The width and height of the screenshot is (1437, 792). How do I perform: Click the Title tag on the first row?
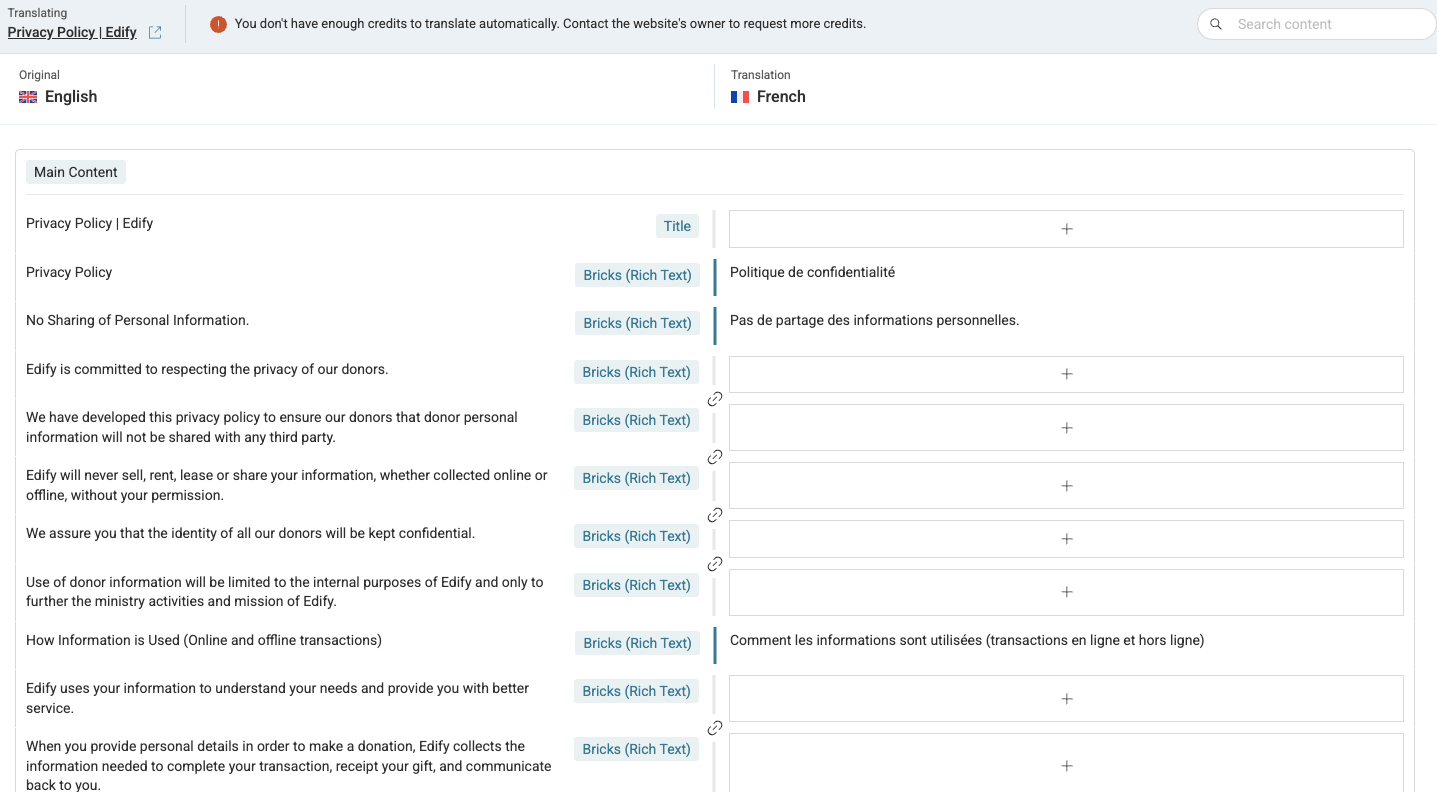pyautogui.click(x=677, y=226)
